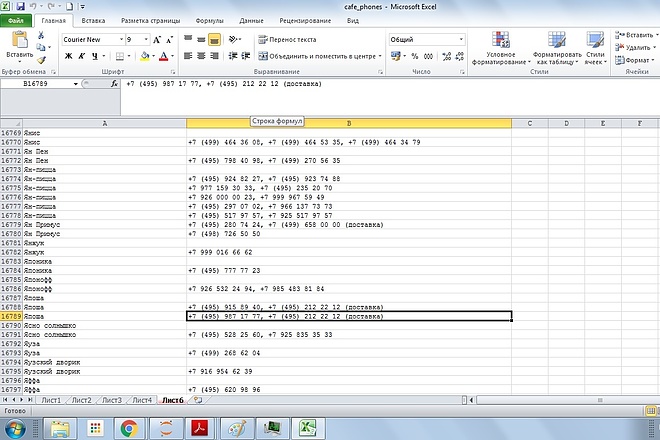Image resolution: width=660 pixels, height=440 pixels.
Task: Open Форматировать как таблицу menu
Action: click(x=557, y=48)
